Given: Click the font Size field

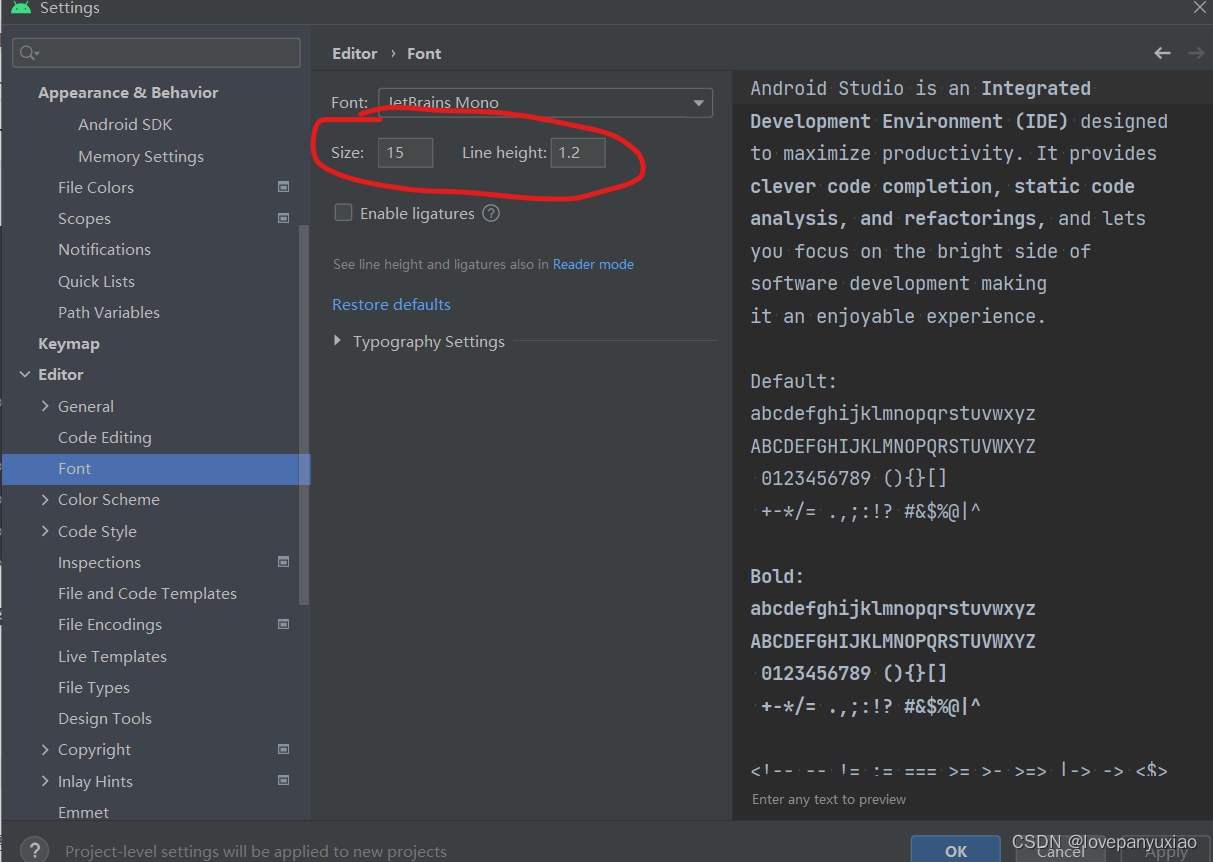Looking at the screenshot, I should (x=406, y=152).
